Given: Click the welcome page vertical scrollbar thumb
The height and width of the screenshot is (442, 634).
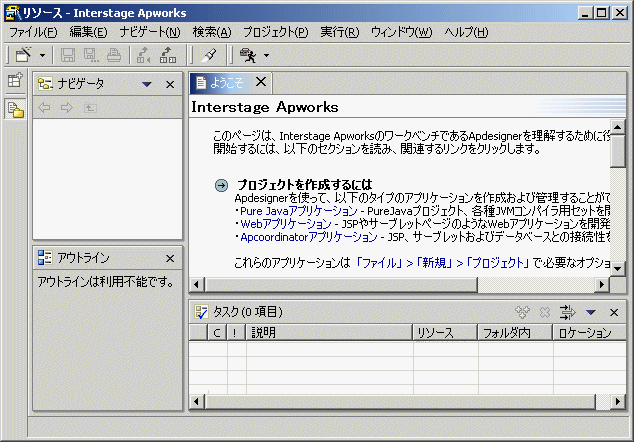Looking at the screenshot, I should [618, 151].
